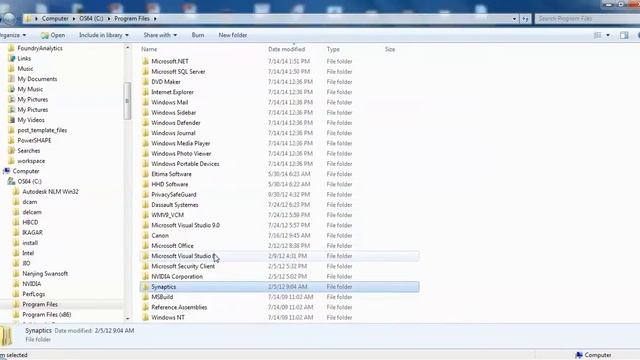Screen dimensions: 640x360
Task: Click the Burn button
Action: coord(198,35)
